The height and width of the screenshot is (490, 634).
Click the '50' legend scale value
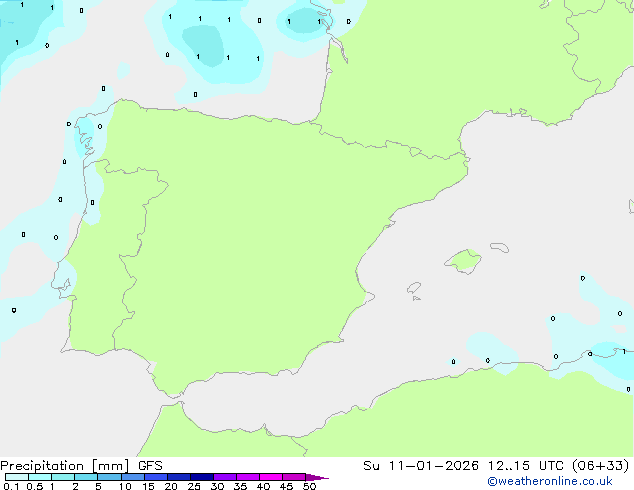(x=309, y=486)
